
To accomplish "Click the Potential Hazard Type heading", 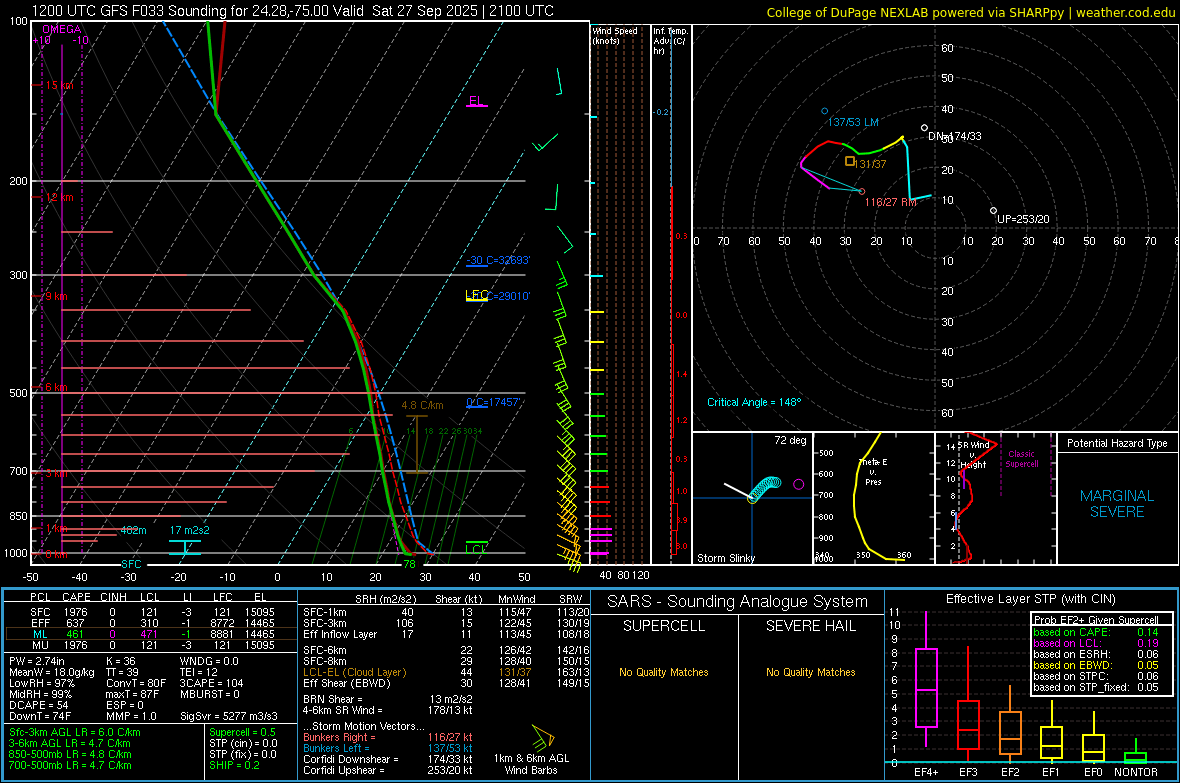I will pyautogui.click(x=1117, y=443).
